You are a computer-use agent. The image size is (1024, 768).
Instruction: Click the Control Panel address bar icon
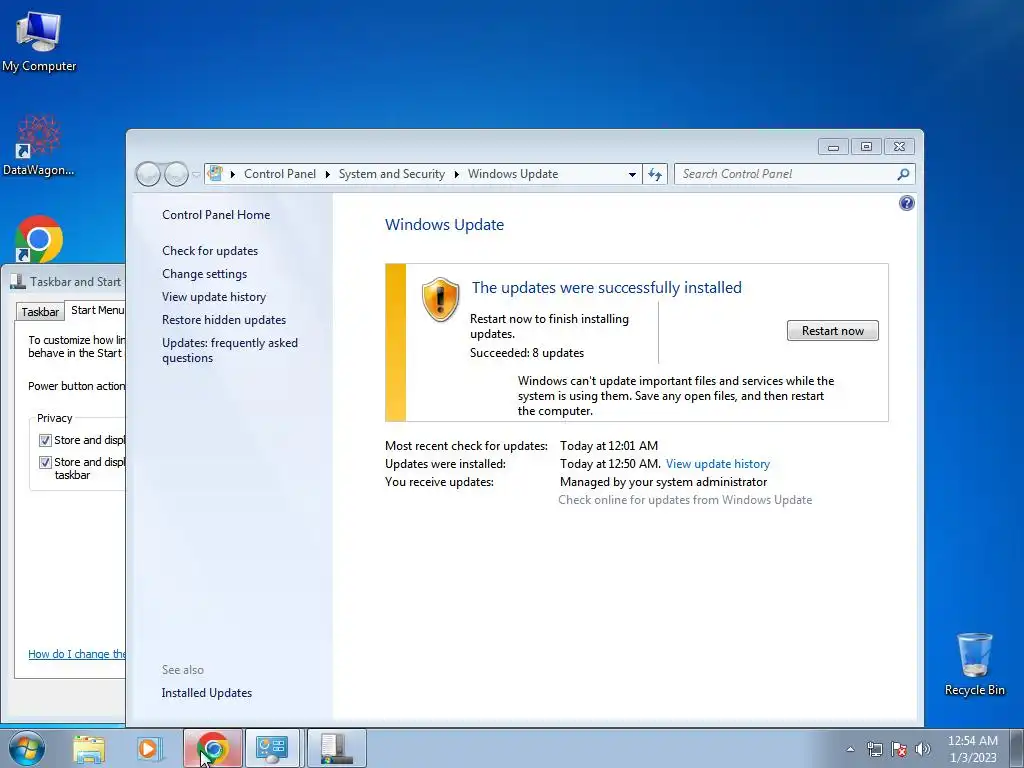click(215, 174)
